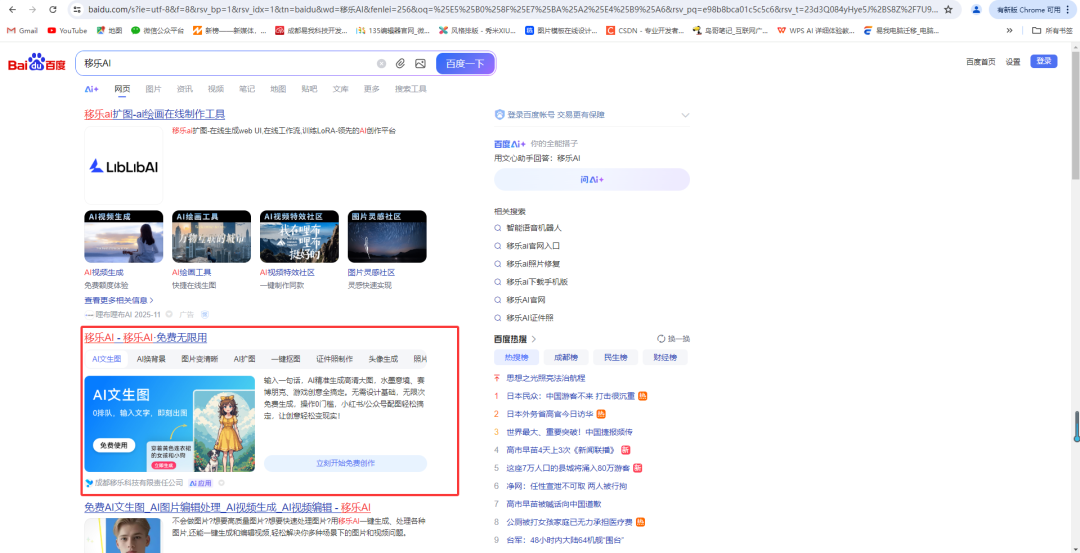Image resolution: width=1080 pixels, height=553 pixels.
Task: Click 有新版 Chrome 可用 update button
Action: (1033, 10)
